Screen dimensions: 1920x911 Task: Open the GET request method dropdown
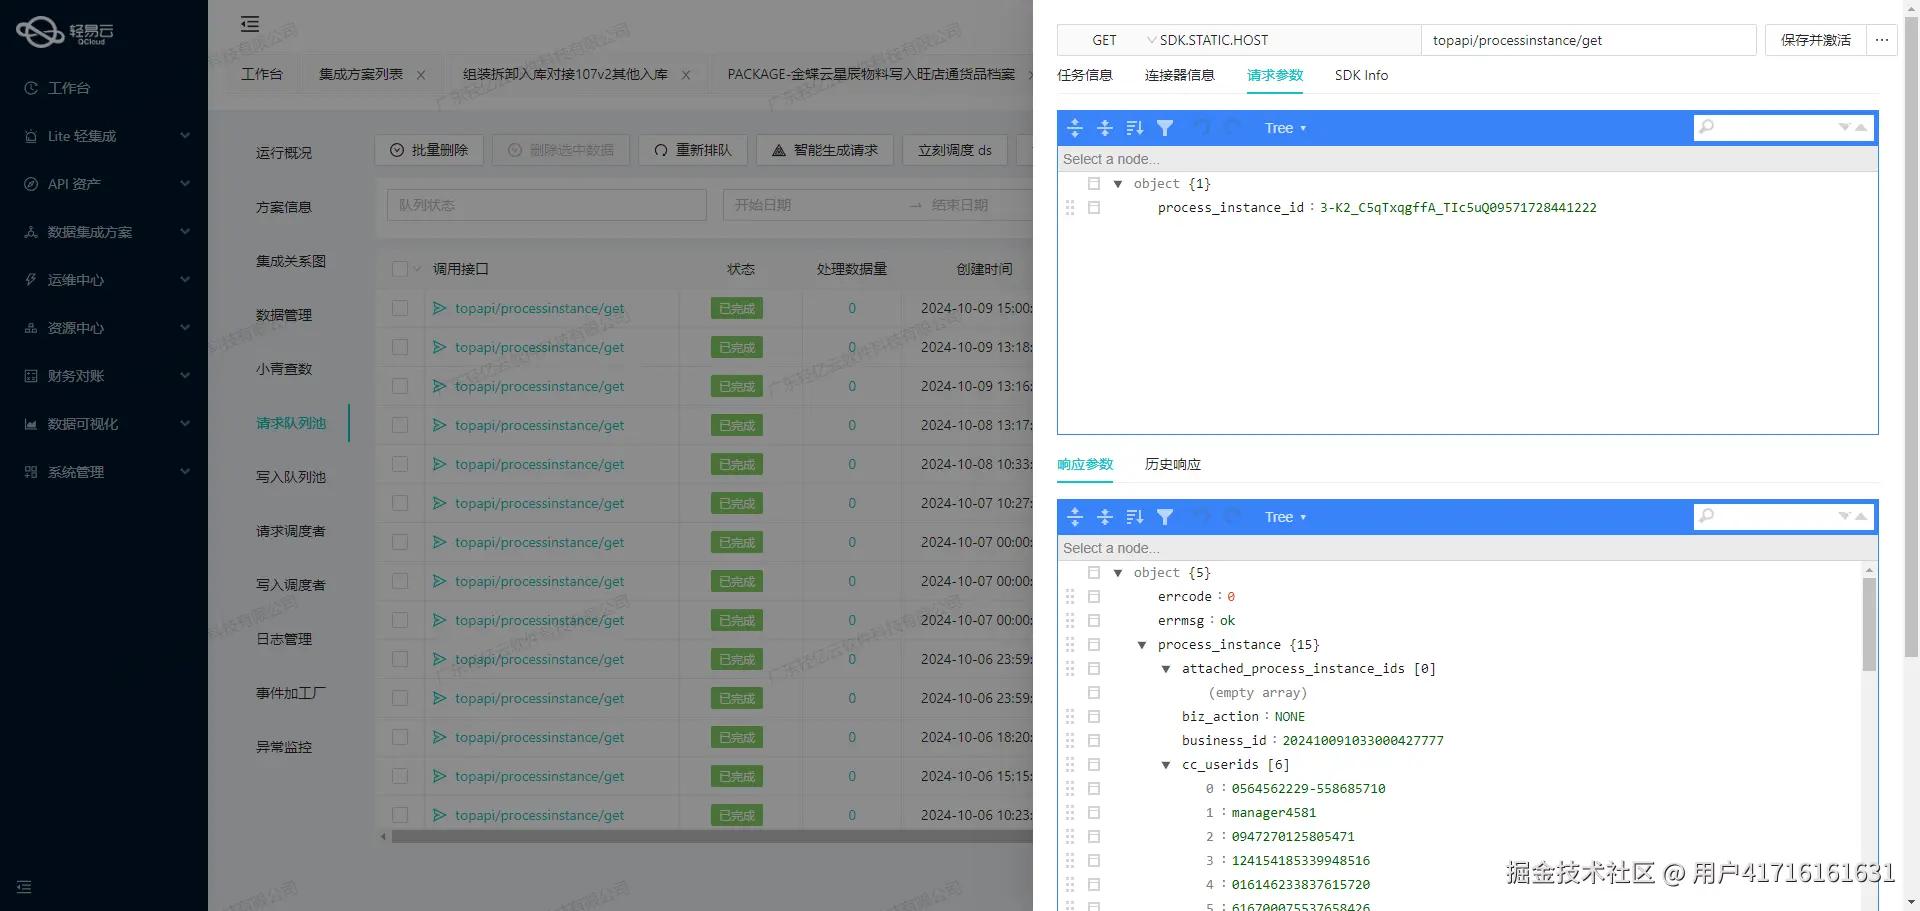[1108, 40]
